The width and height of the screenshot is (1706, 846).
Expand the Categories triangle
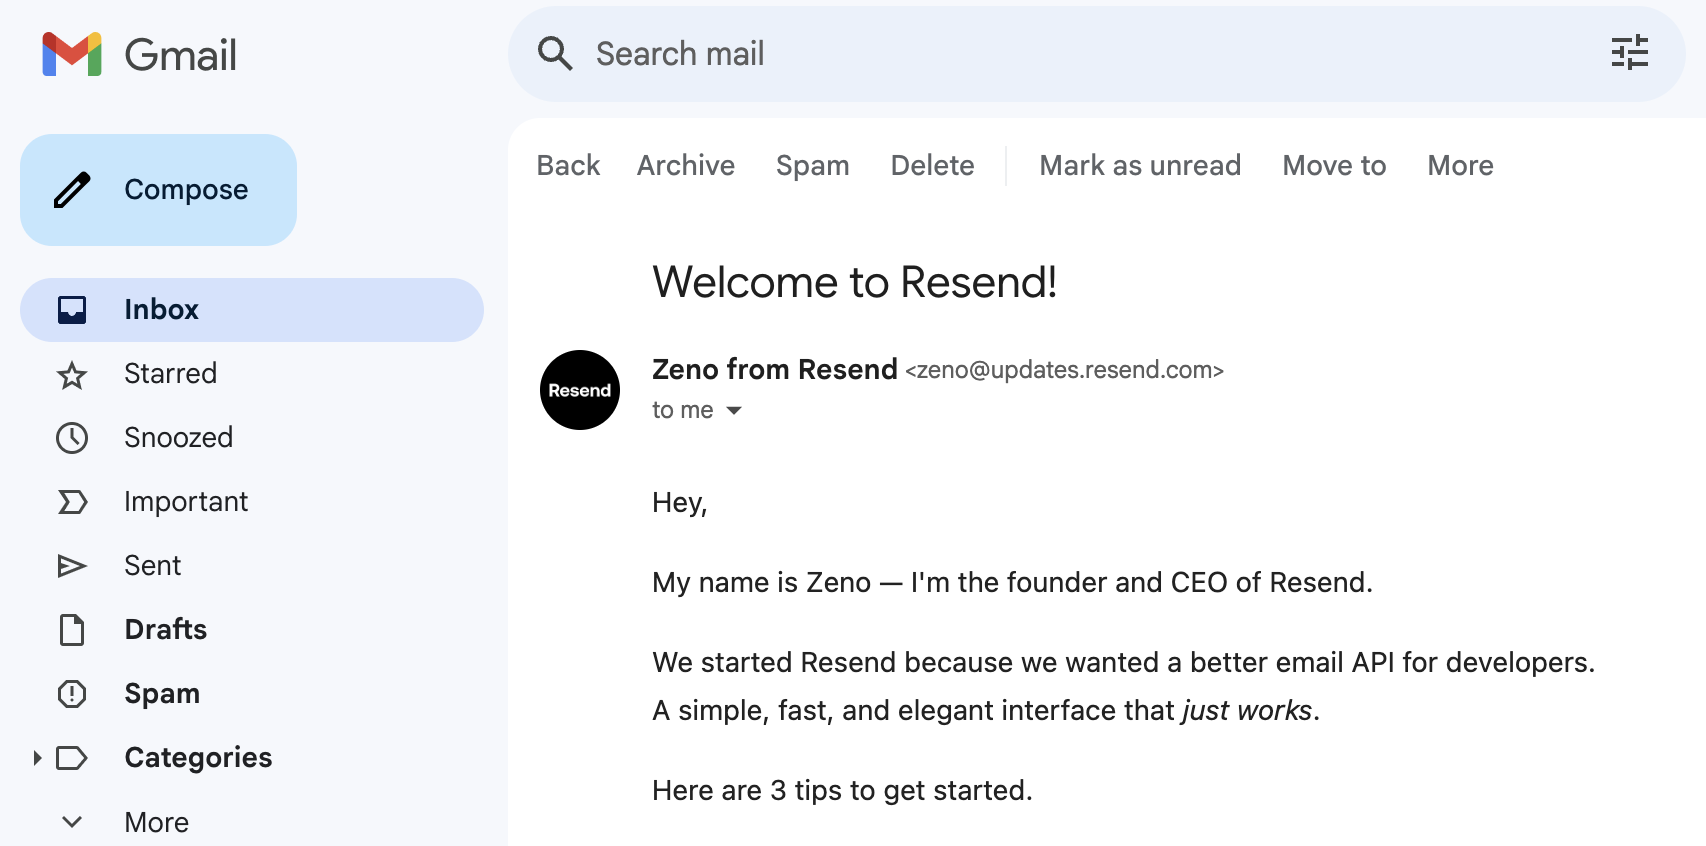pyautogui.click(x=37, y=758)
